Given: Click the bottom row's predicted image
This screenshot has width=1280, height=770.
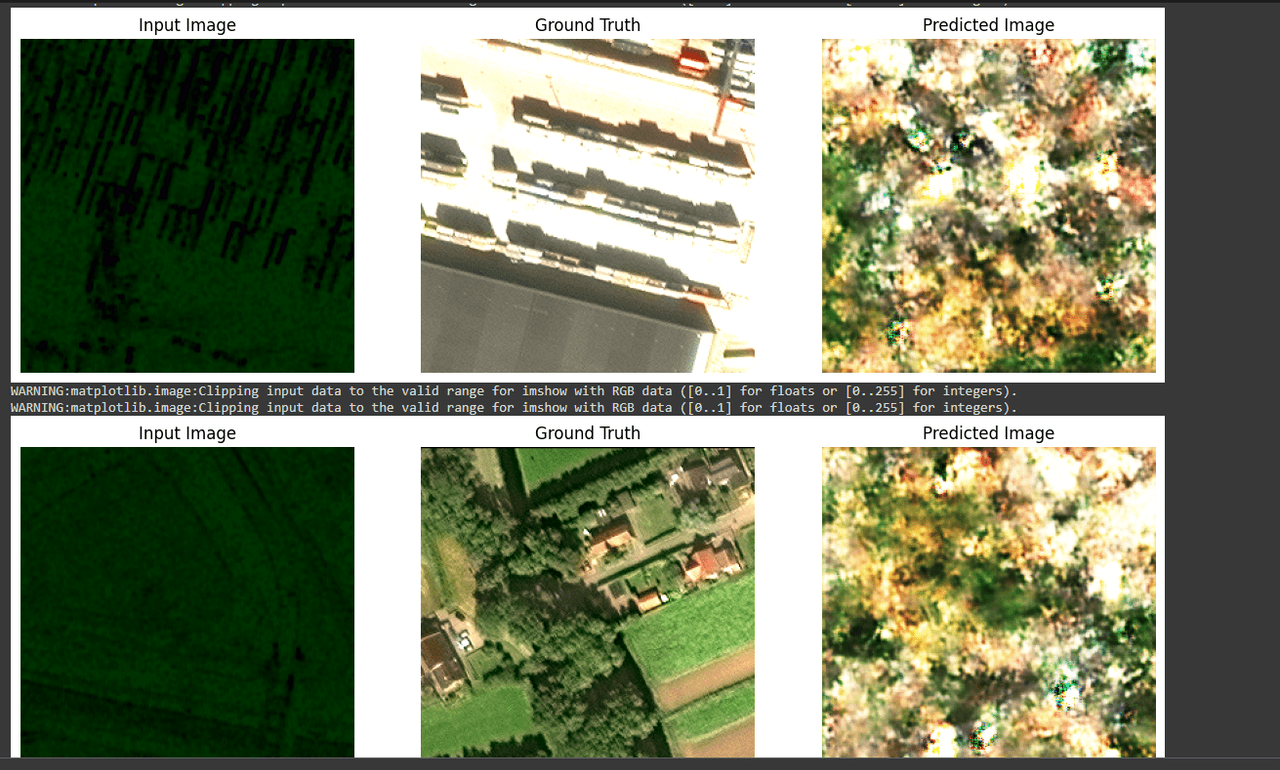Looking at the screenshot, I should point(988,601).
